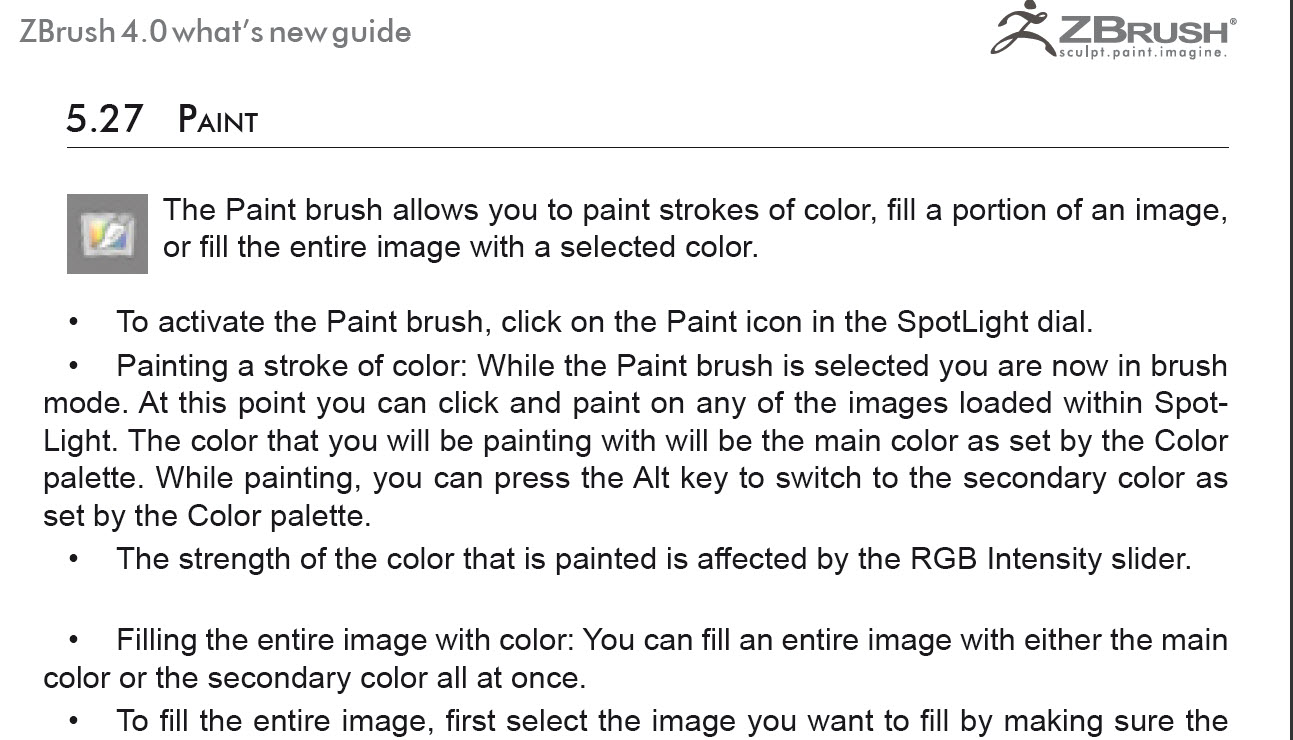Click the "ZBrush 4.0 what's new guide" header
The height and width of the screenshot is (740, 1293).
point(215,32)
